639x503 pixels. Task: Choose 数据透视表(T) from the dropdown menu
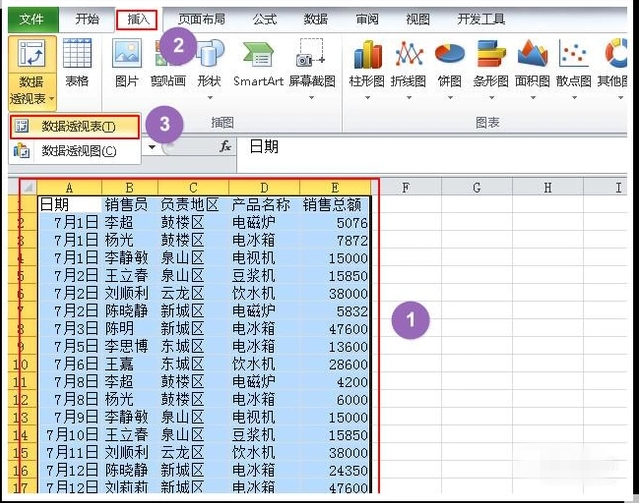click(75, 127)
